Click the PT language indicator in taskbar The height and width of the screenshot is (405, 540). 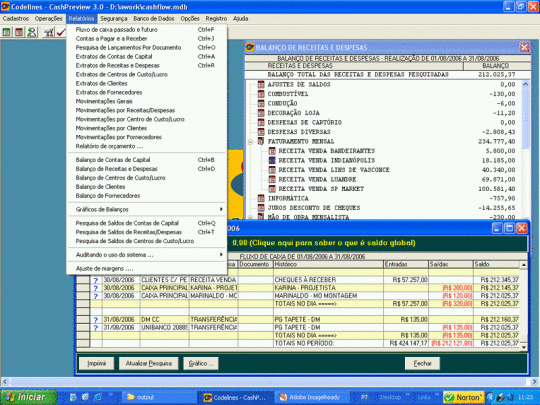point(364,397)
